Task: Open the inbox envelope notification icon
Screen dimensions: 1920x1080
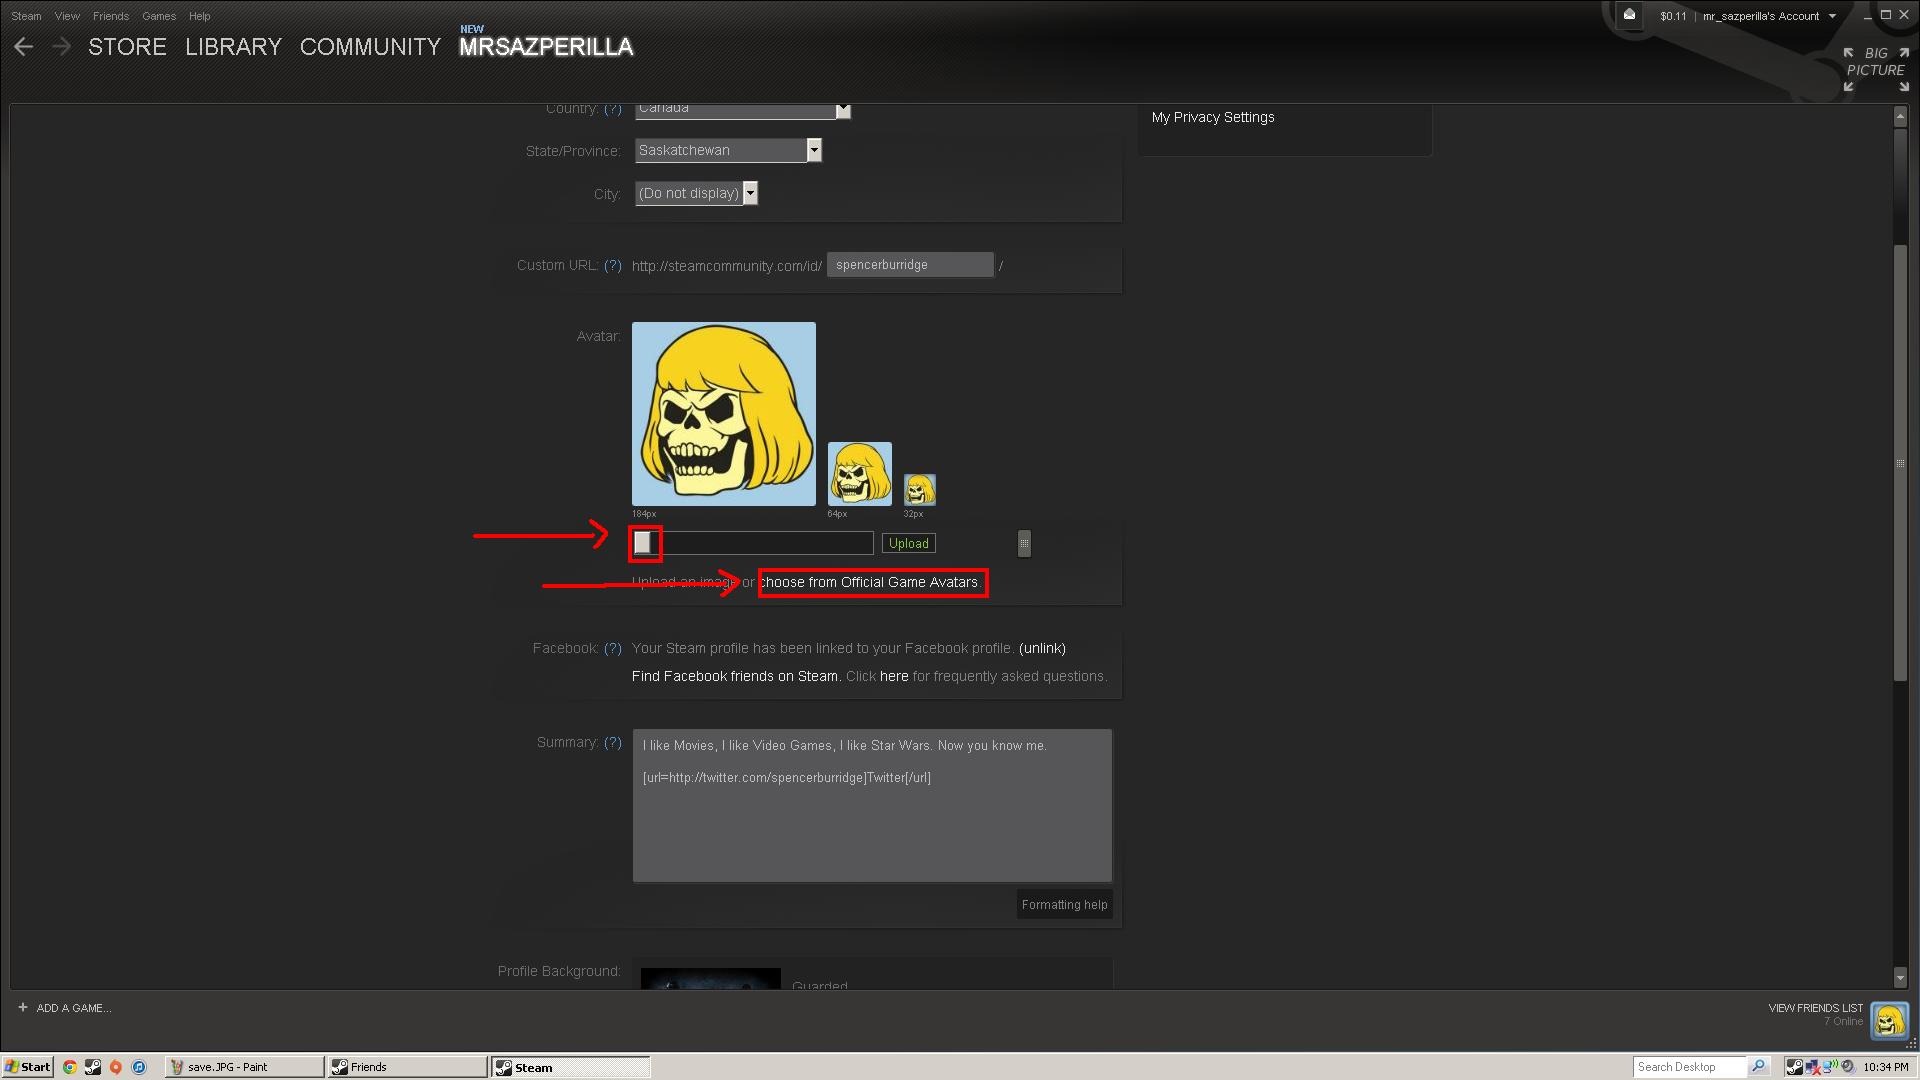Action: pos(1629,15)
